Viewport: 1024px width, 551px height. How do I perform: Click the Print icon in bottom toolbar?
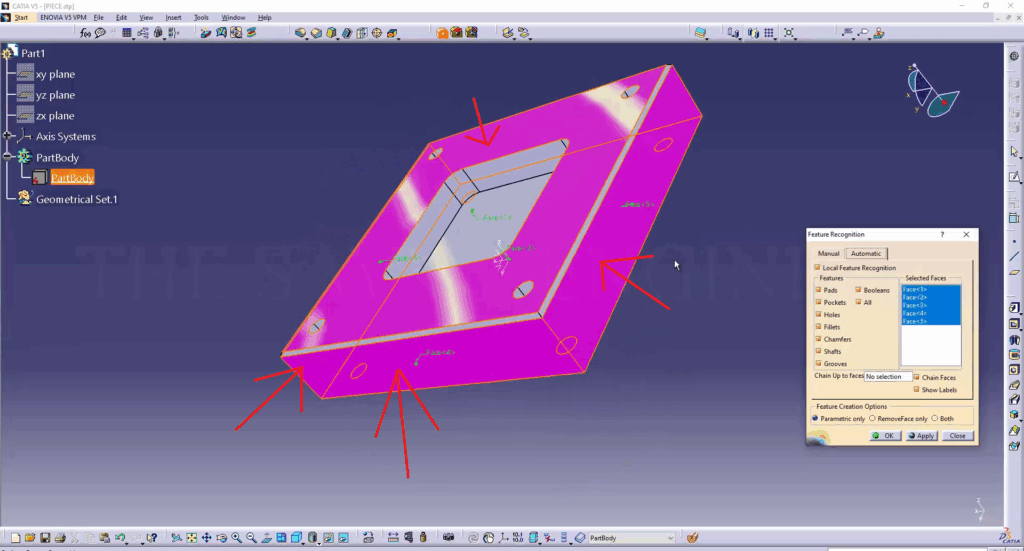click(60, 538)
